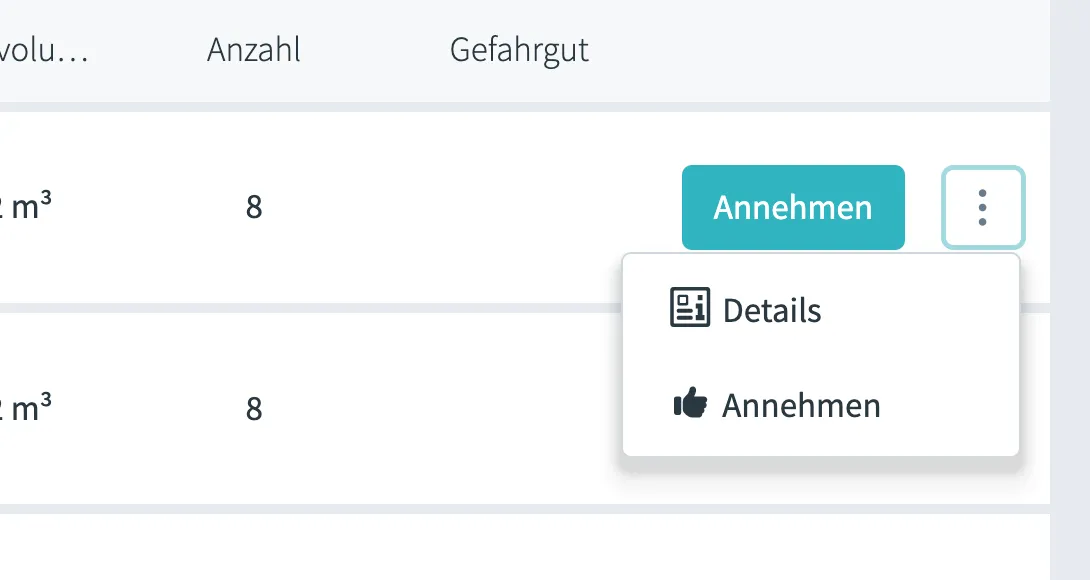Select "Details" from the context menu
Screen dimensions: 1090x580
[x=770, y=309]
